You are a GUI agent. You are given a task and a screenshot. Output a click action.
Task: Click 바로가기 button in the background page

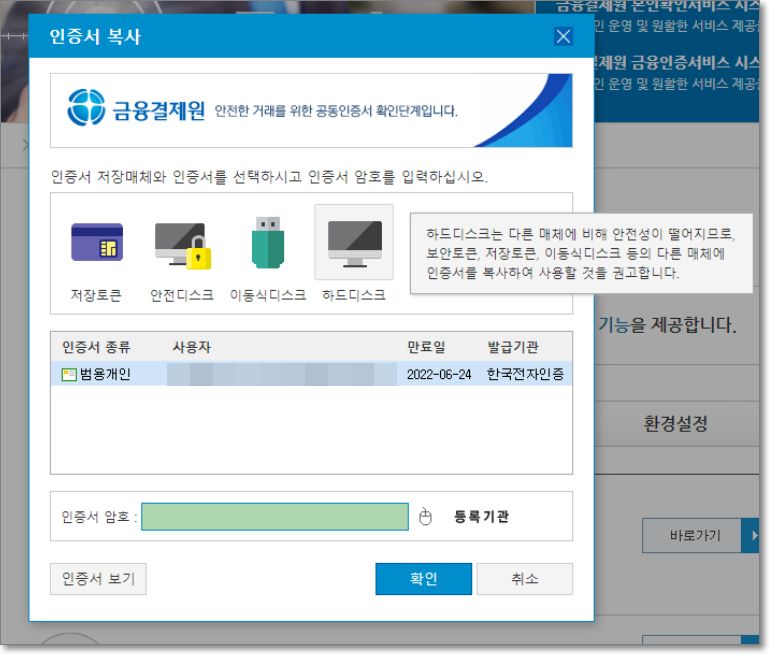coord(692,535)
